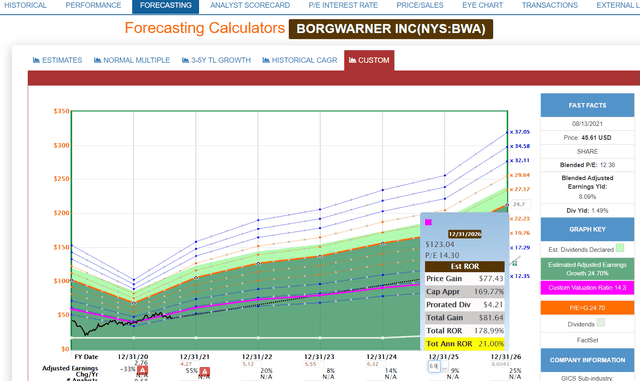Viewport: 640px width, 381px height.
Task: Click the active earnings input under 12/31/25
Action: tap(434, 366)
